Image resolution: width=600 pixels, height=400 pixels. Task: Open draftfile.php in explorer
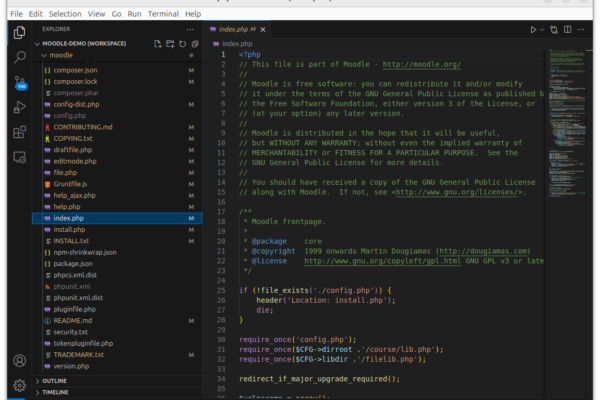(117, 150)
